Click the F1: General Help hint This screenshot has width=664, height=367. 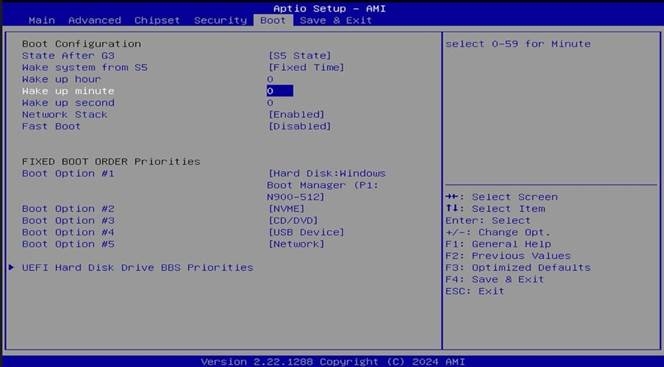click(498, 244)
